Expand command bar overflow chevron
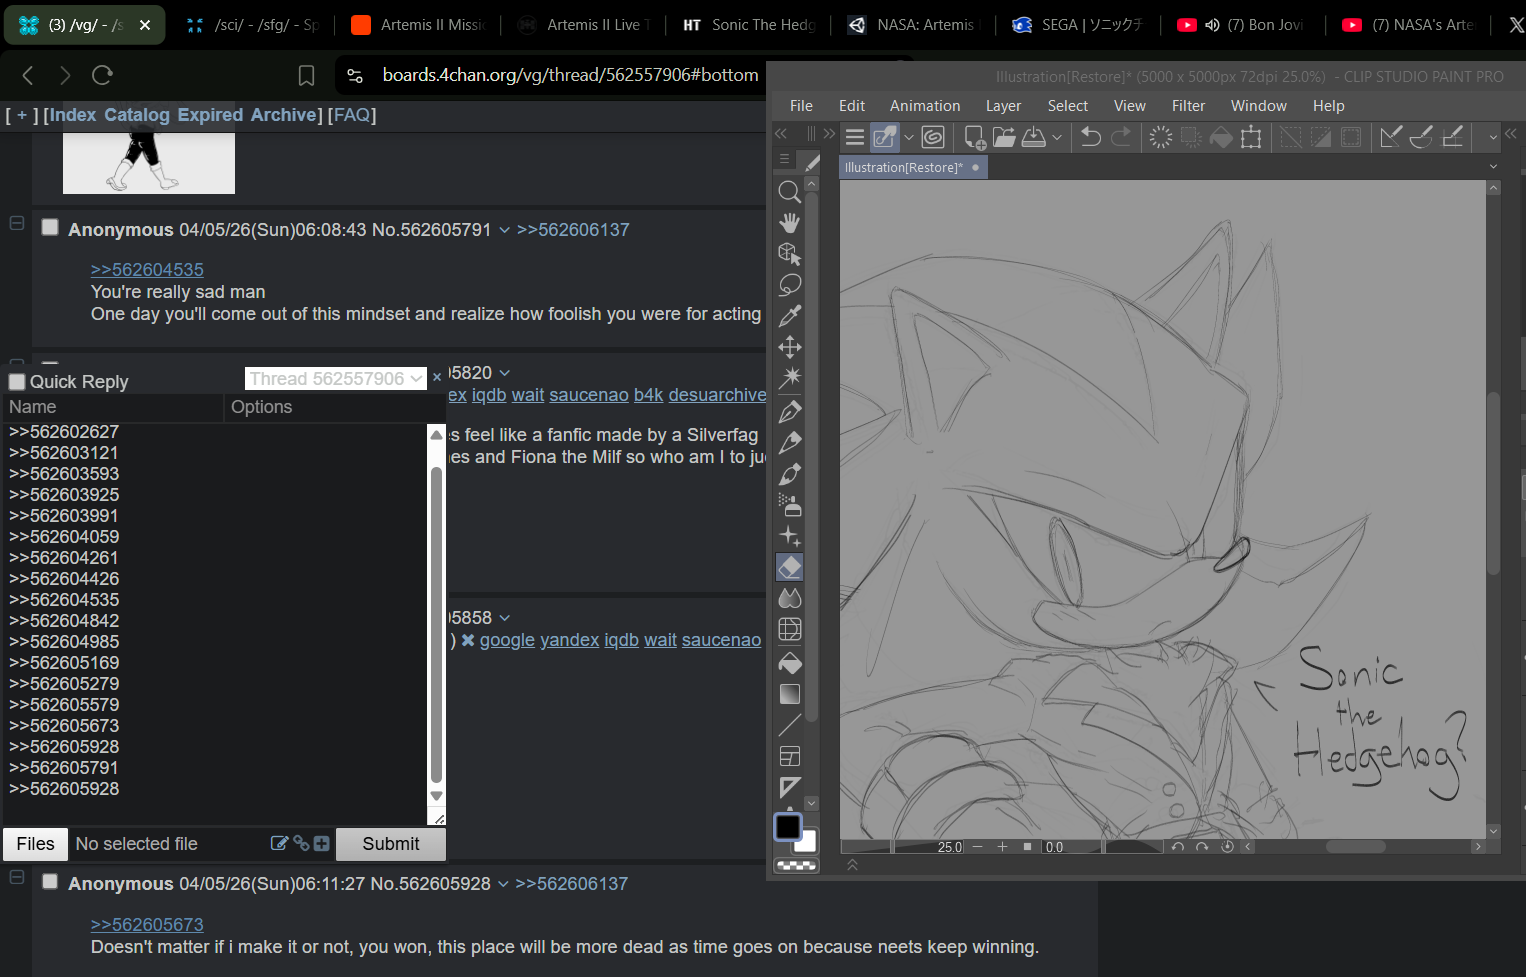The height and width of the screenshot is (977, 1526). click(x=1493, y=138)
